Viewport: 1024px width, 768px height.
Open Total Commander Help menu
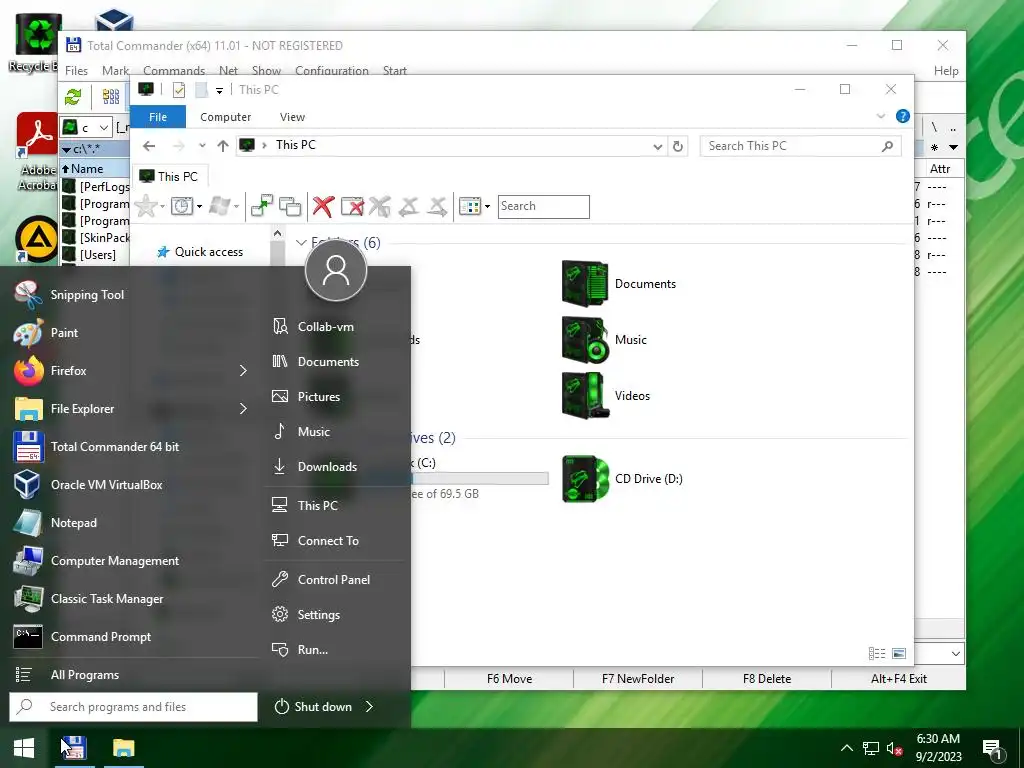point(946,71)
